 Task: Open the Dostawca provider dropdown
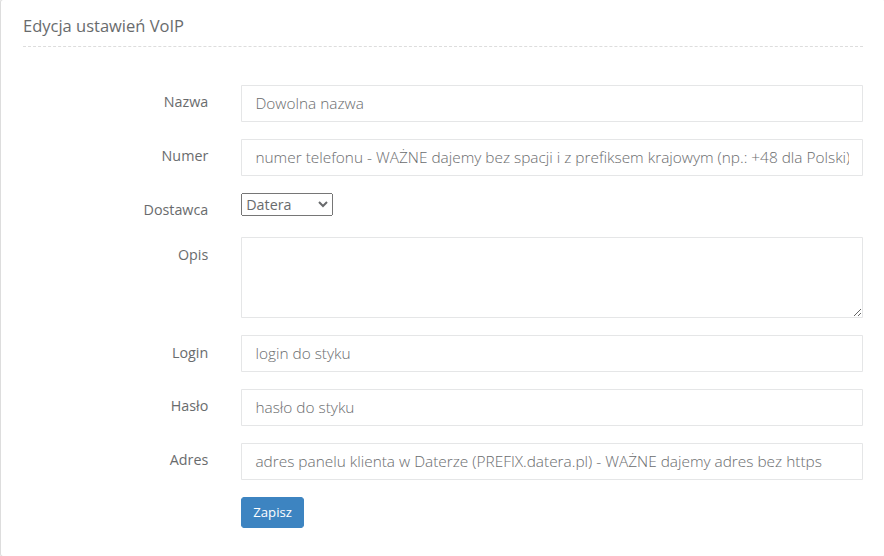(x=286, y=205)
